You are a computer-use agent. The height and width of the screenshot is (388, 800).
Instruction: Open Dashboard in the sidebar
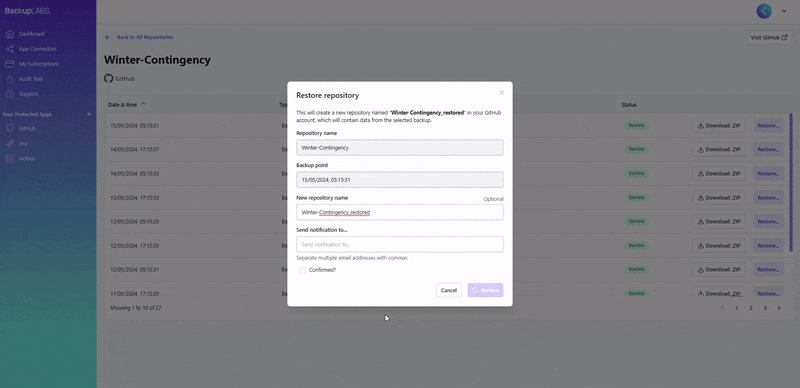pyautogui.click(x=32, y=34)
